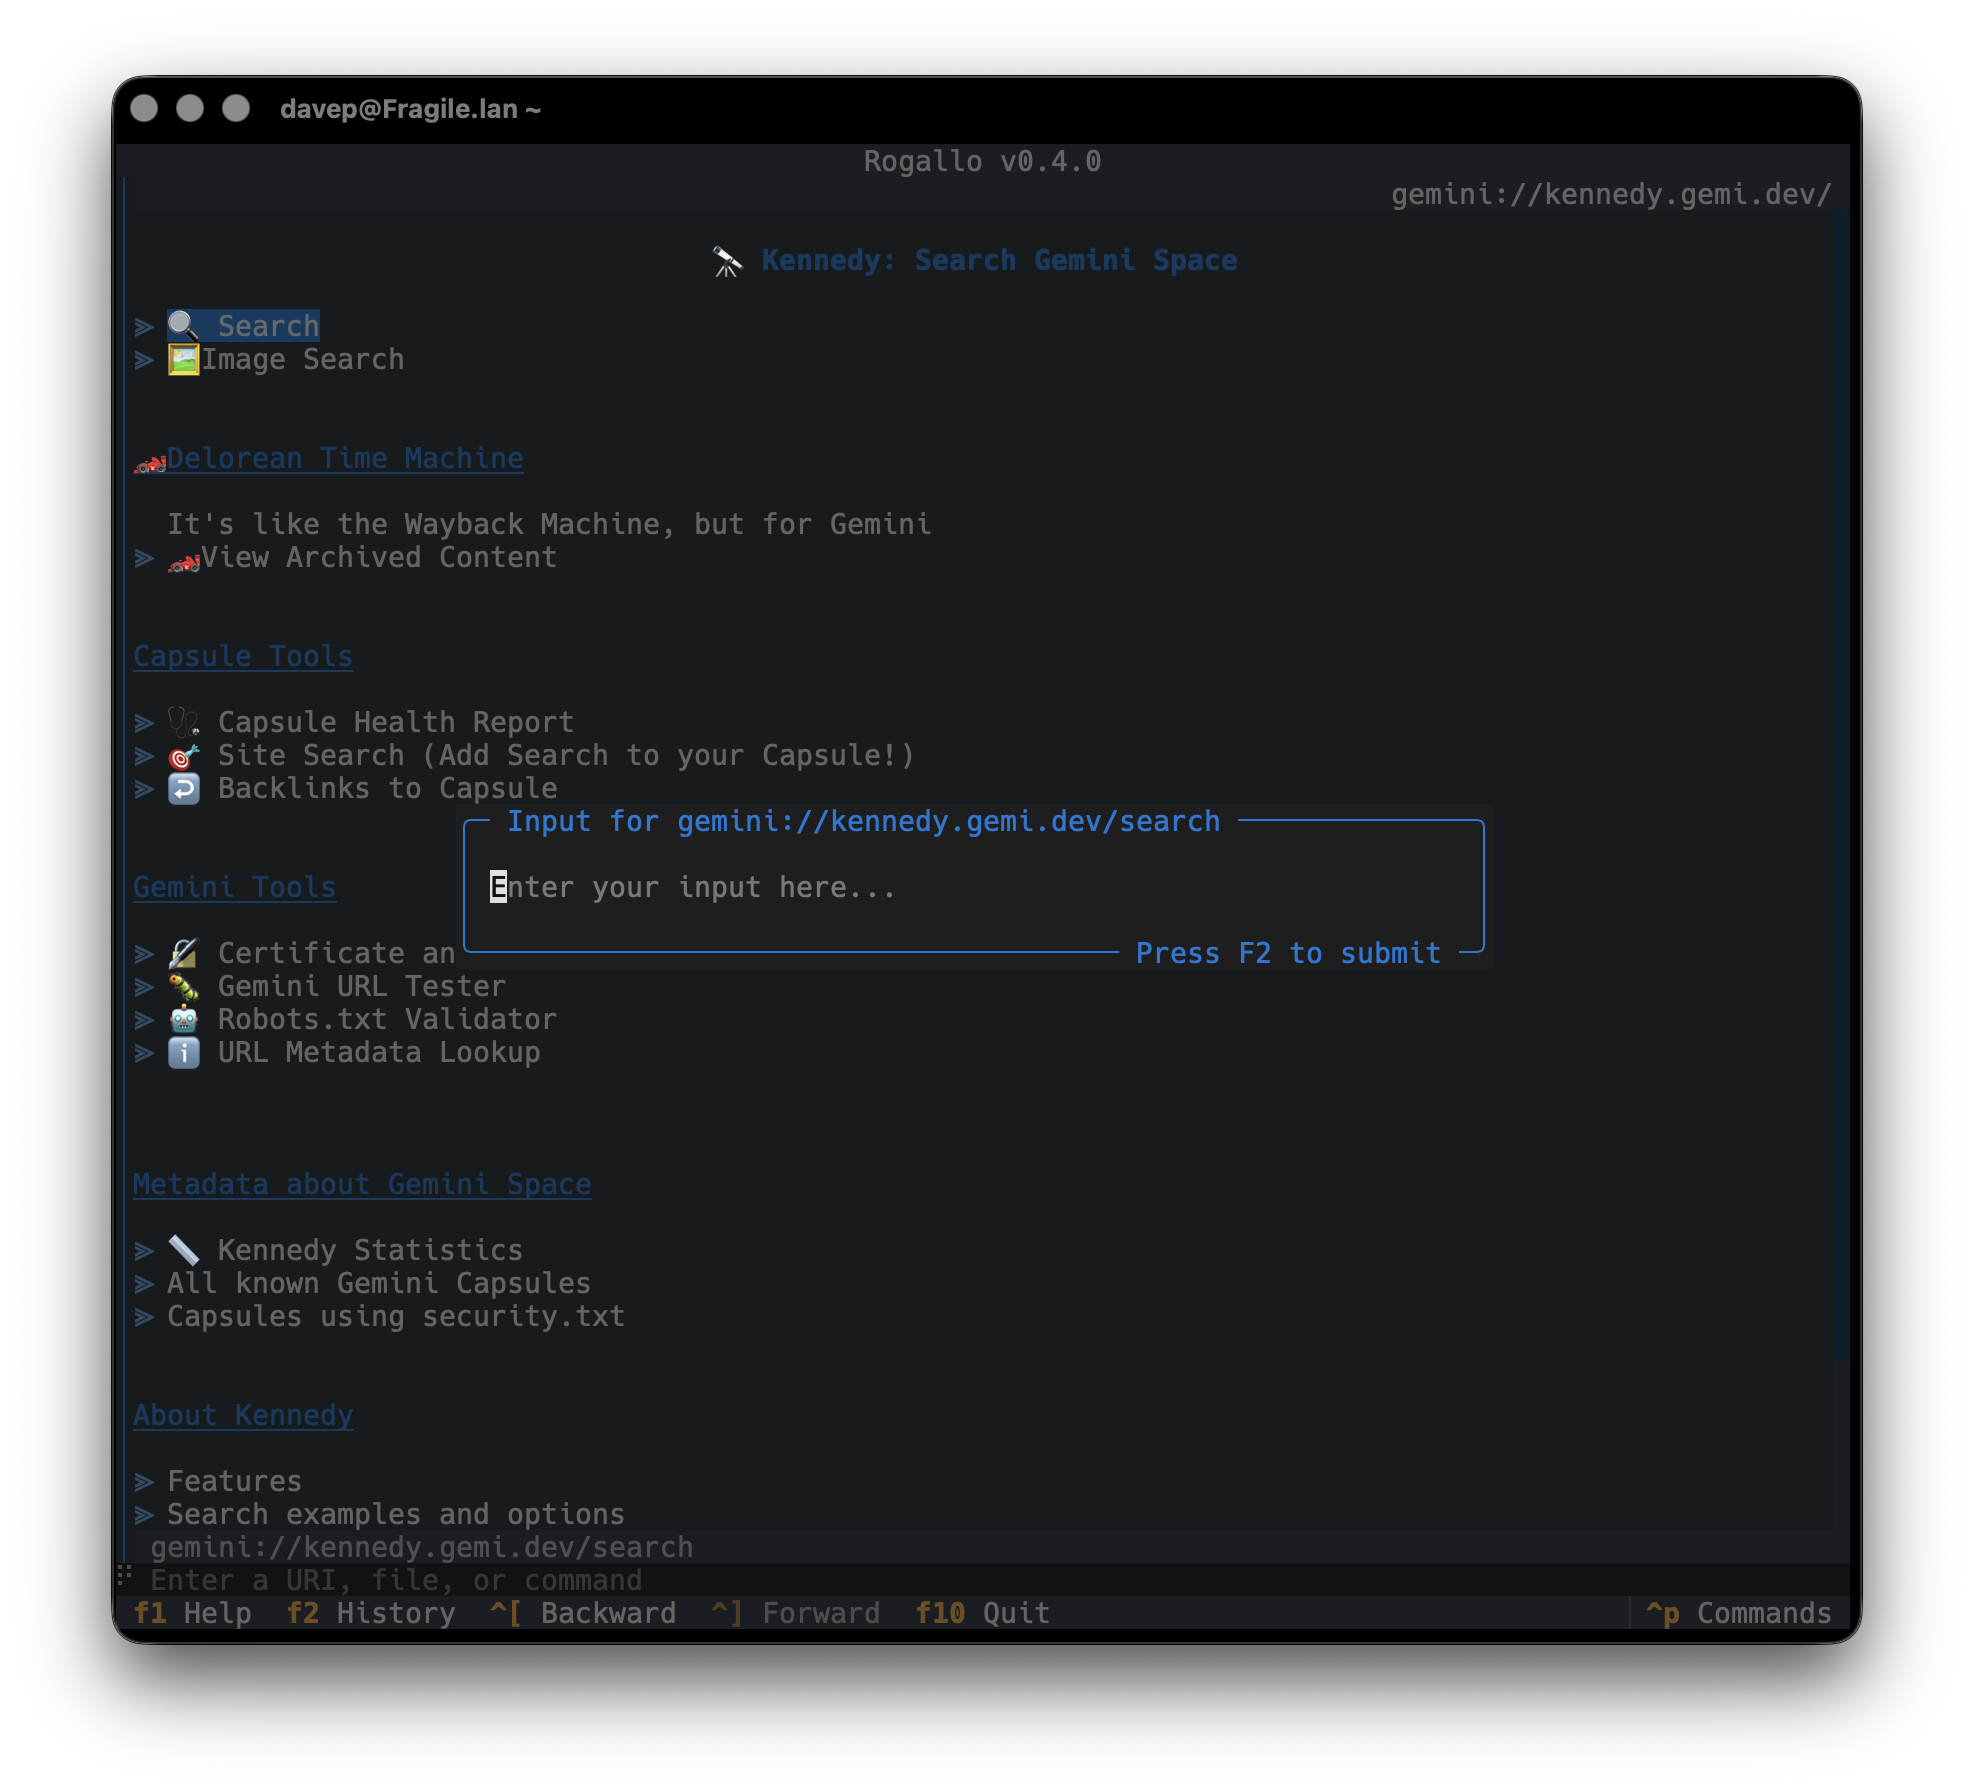Open URL Metadata Lookup link
Viewport: 1974px width, 1792px height.
coord(354,1052)
